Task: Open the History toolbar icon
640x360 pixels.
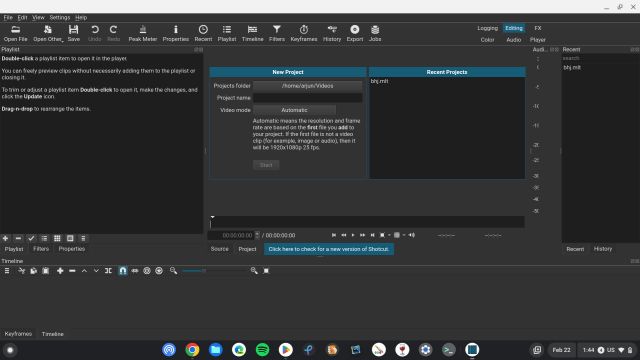Action: (332, 33)
